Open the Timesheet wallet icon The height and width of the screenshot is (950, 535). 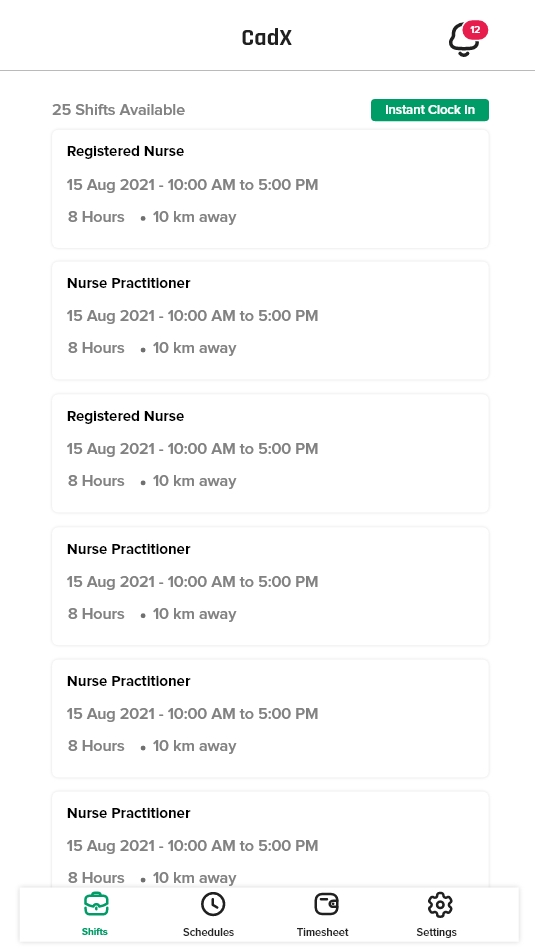[327, 904]
